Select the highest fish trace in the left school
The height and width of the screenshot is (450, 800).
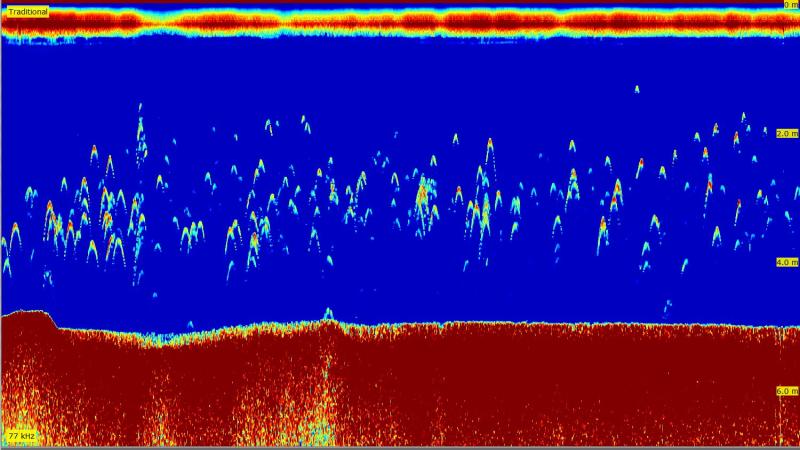139,112
